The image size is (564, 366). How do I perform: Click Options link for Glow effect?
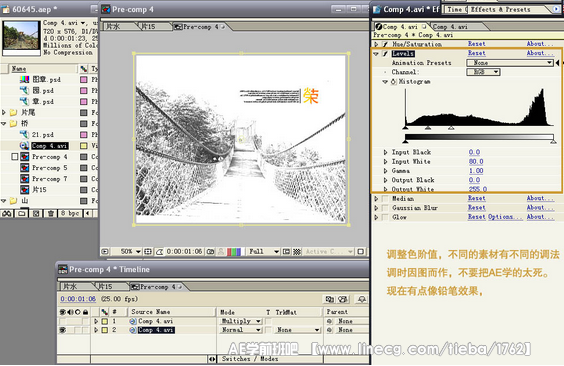click(500, 217)
